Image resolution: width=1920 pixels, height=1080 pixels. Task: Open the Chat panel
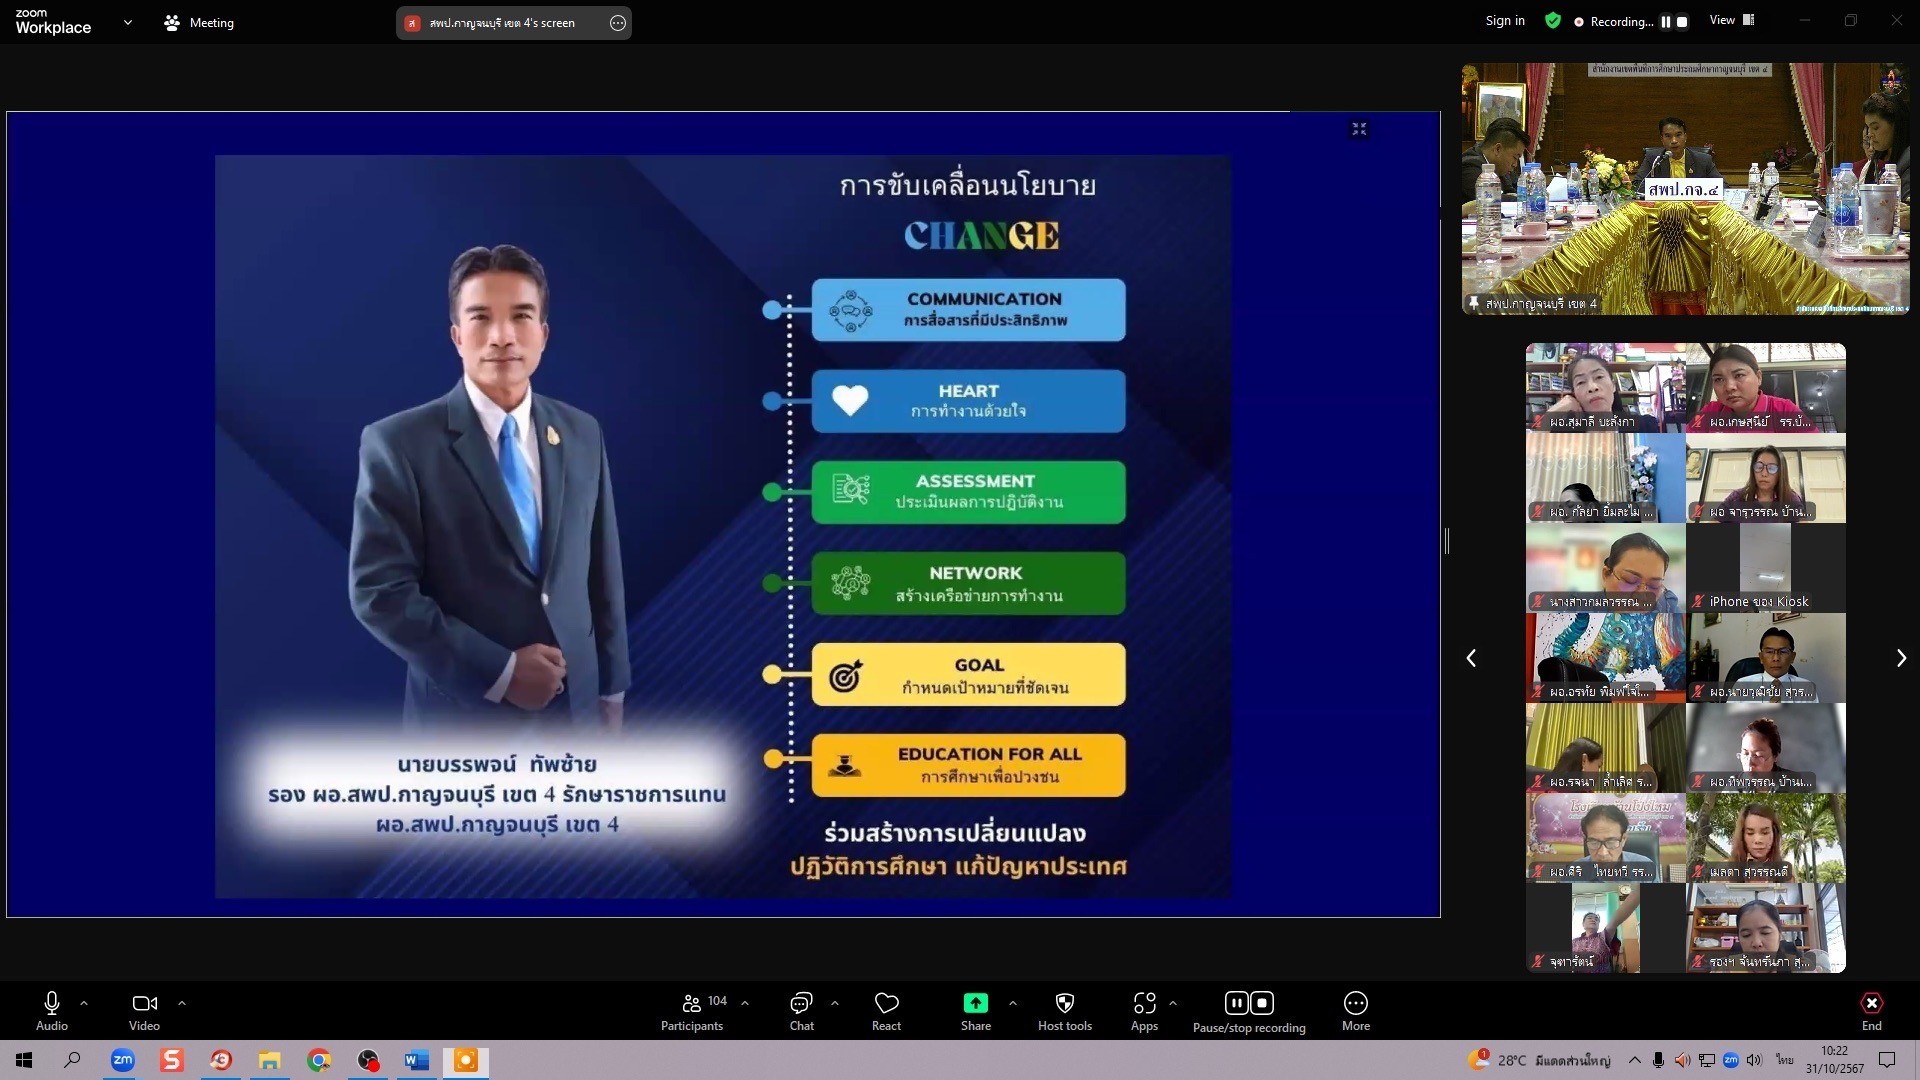click(x=802, y=1011)
